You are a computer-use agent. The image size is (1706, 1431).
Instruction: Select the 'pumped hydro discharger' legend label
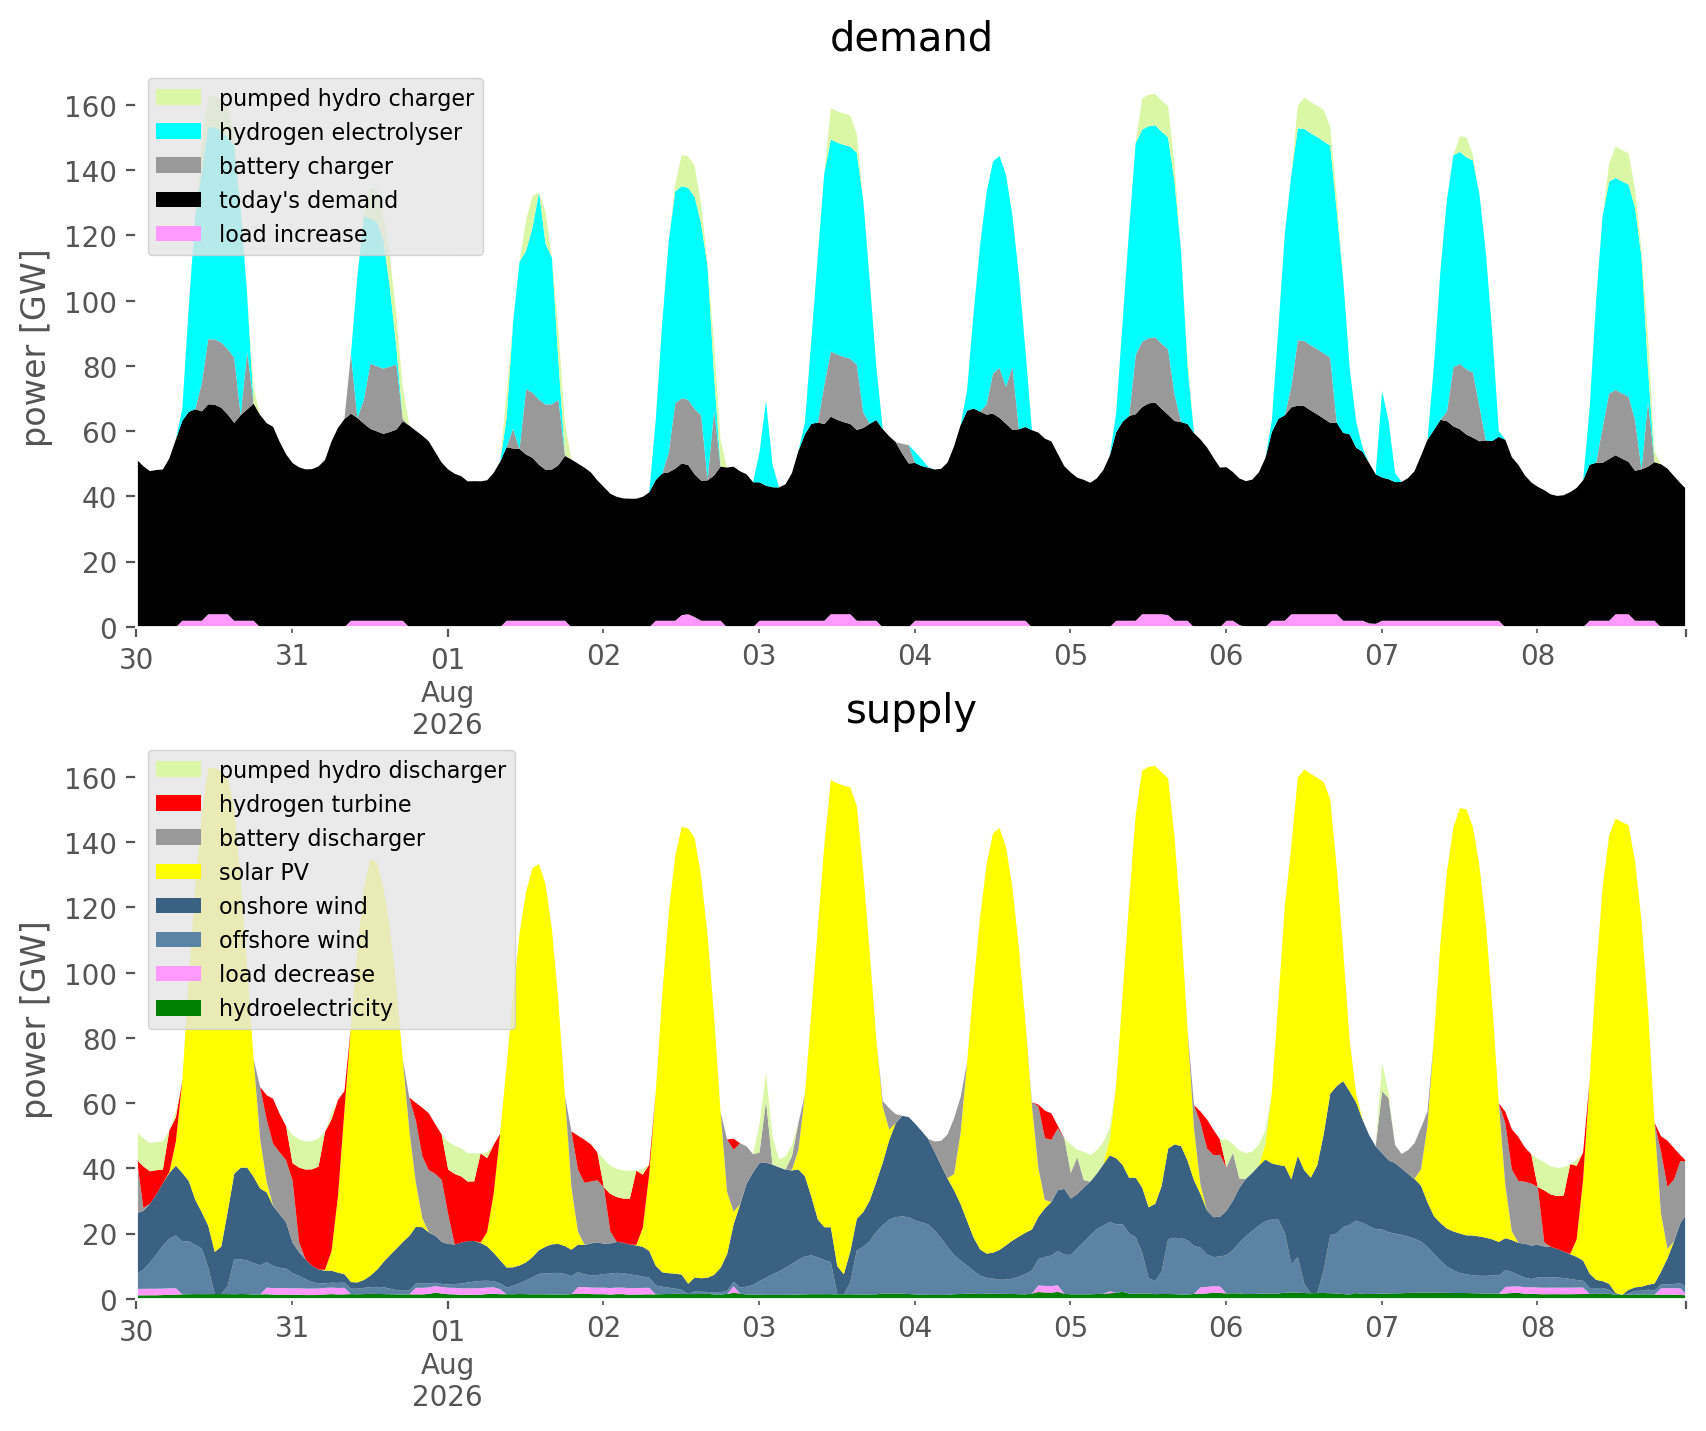362,771
